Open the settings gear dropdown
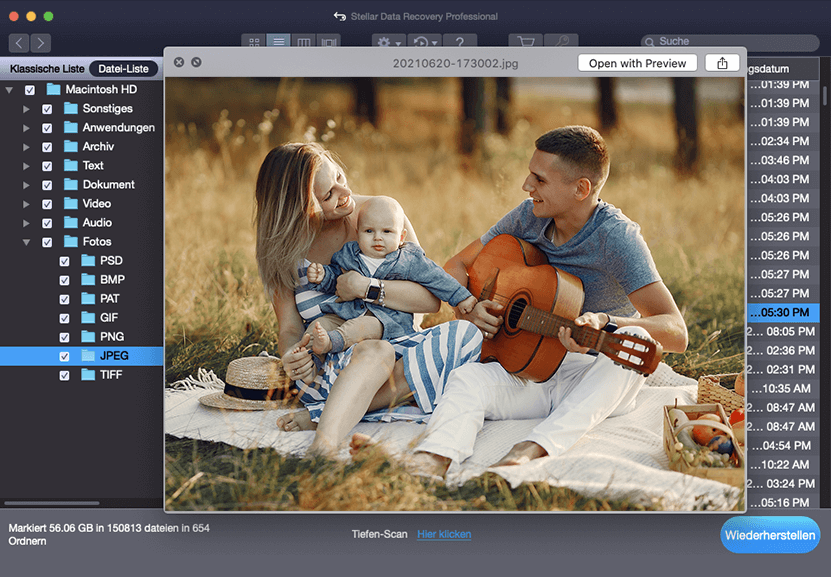 pyautogui.click(x=387, y=43)
